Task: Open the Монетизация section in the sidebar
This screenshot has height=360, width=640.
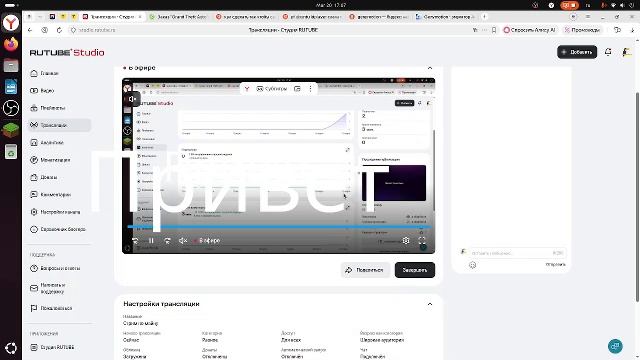Action: pos(50,160)
